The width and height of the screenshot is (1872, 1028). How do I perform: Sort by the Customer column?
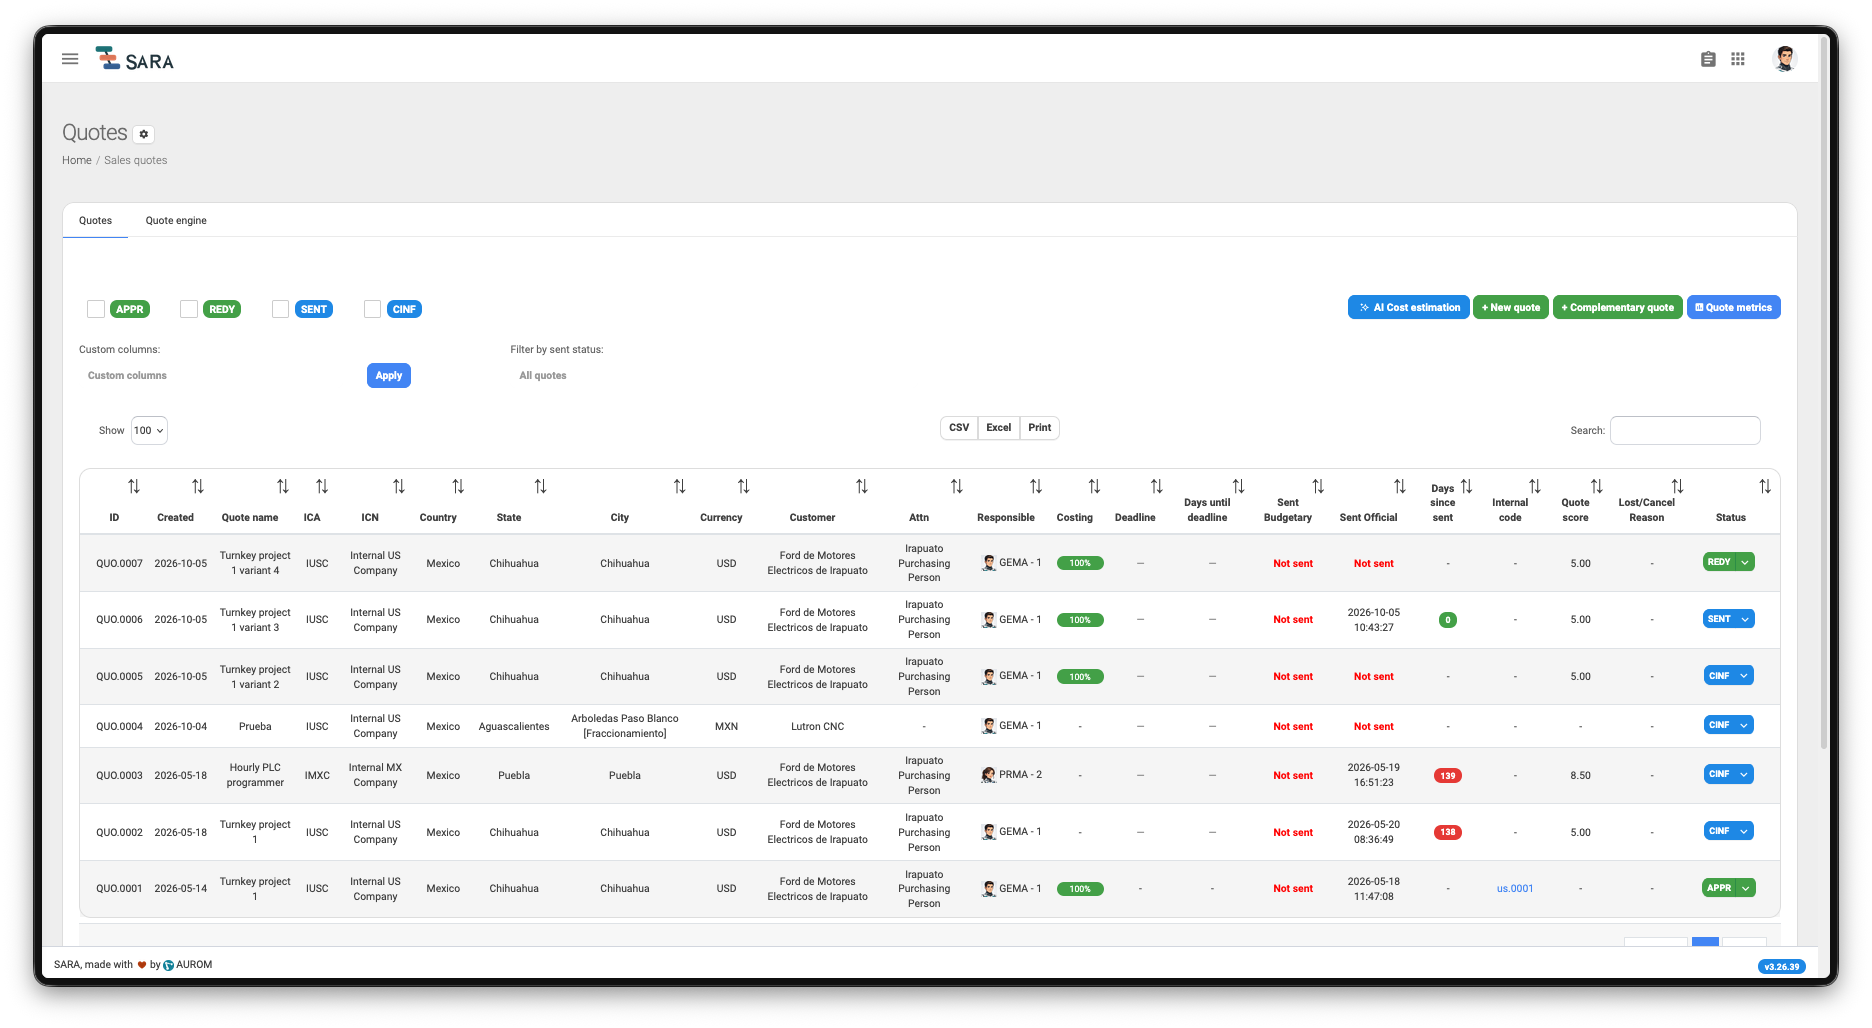(862, 486)
